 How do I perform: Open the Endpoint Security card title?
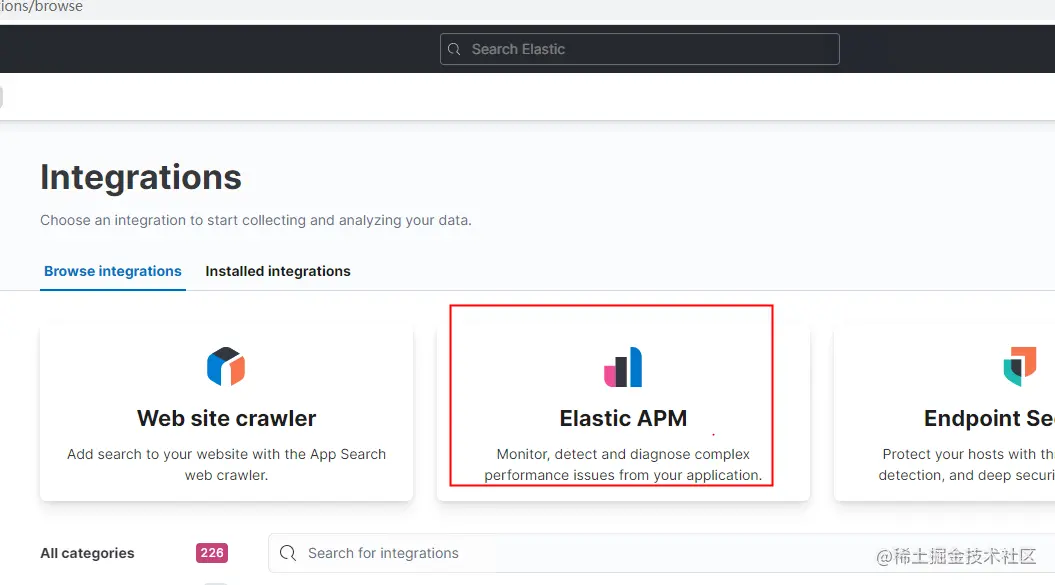pyautogui.click(x=989, y=418)
